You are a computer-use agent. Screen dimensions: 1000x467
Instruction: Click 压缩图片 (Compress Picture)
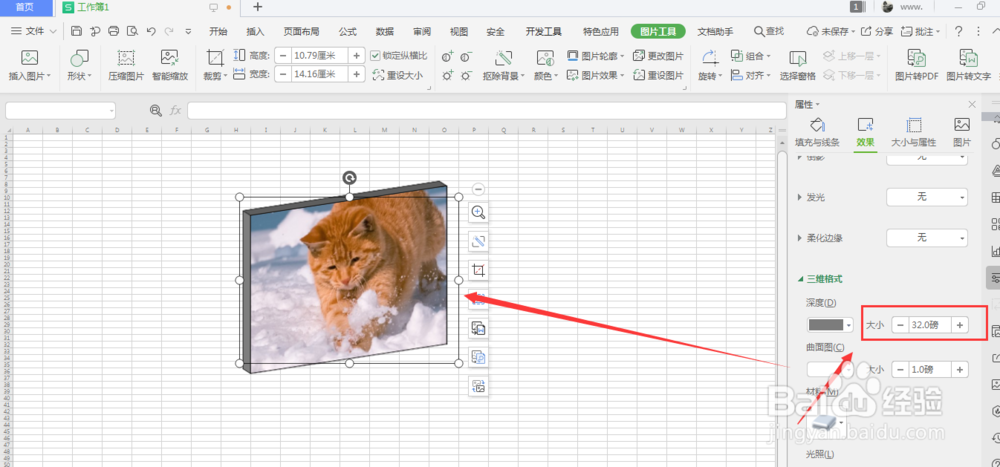[x=126, y=65]
